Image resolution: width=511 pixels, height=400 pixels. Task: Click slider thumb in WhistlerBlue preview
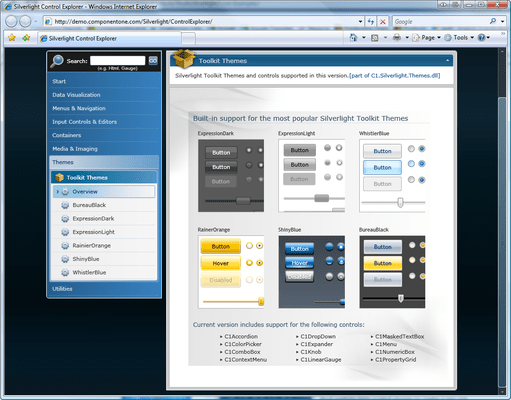(x=400, y=202)
